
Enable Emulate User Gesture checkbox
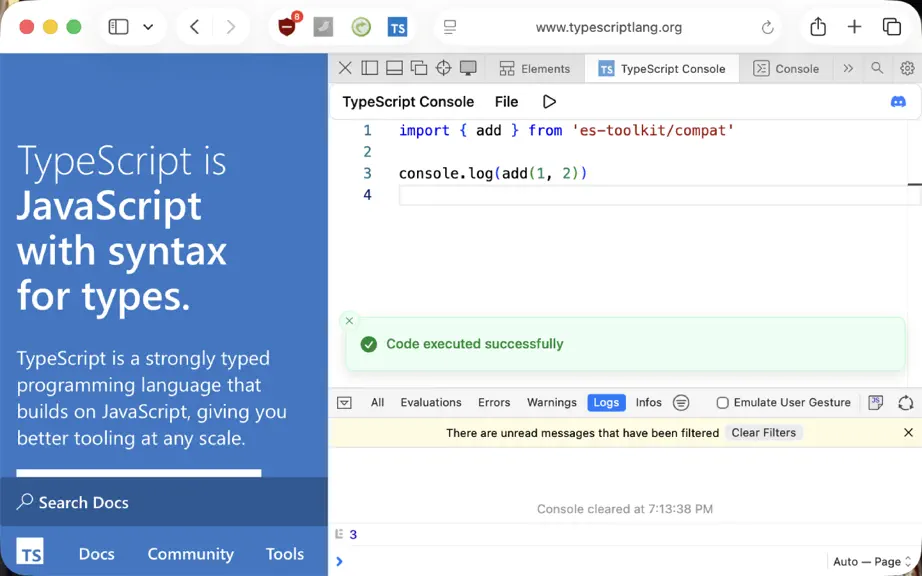[723, 403]
